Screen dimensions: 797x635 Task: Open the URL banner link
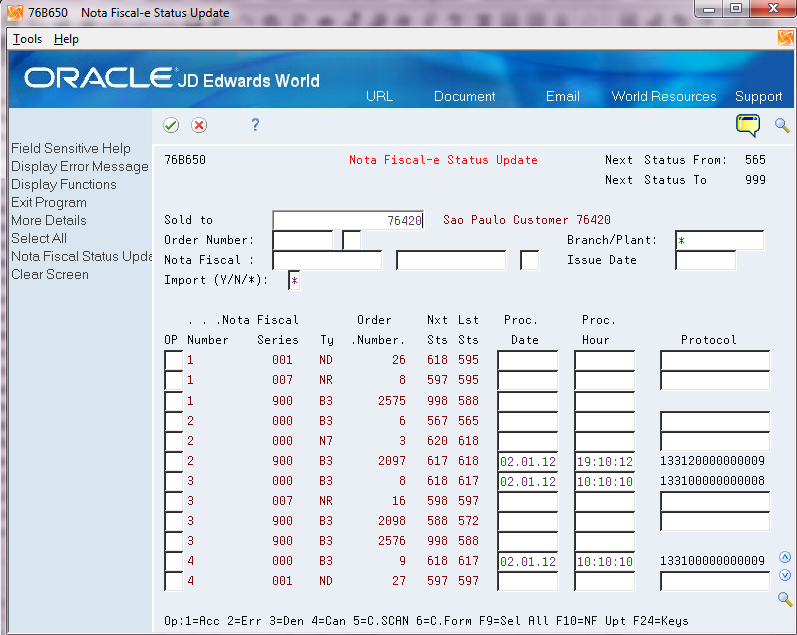(x=379, y=96)
